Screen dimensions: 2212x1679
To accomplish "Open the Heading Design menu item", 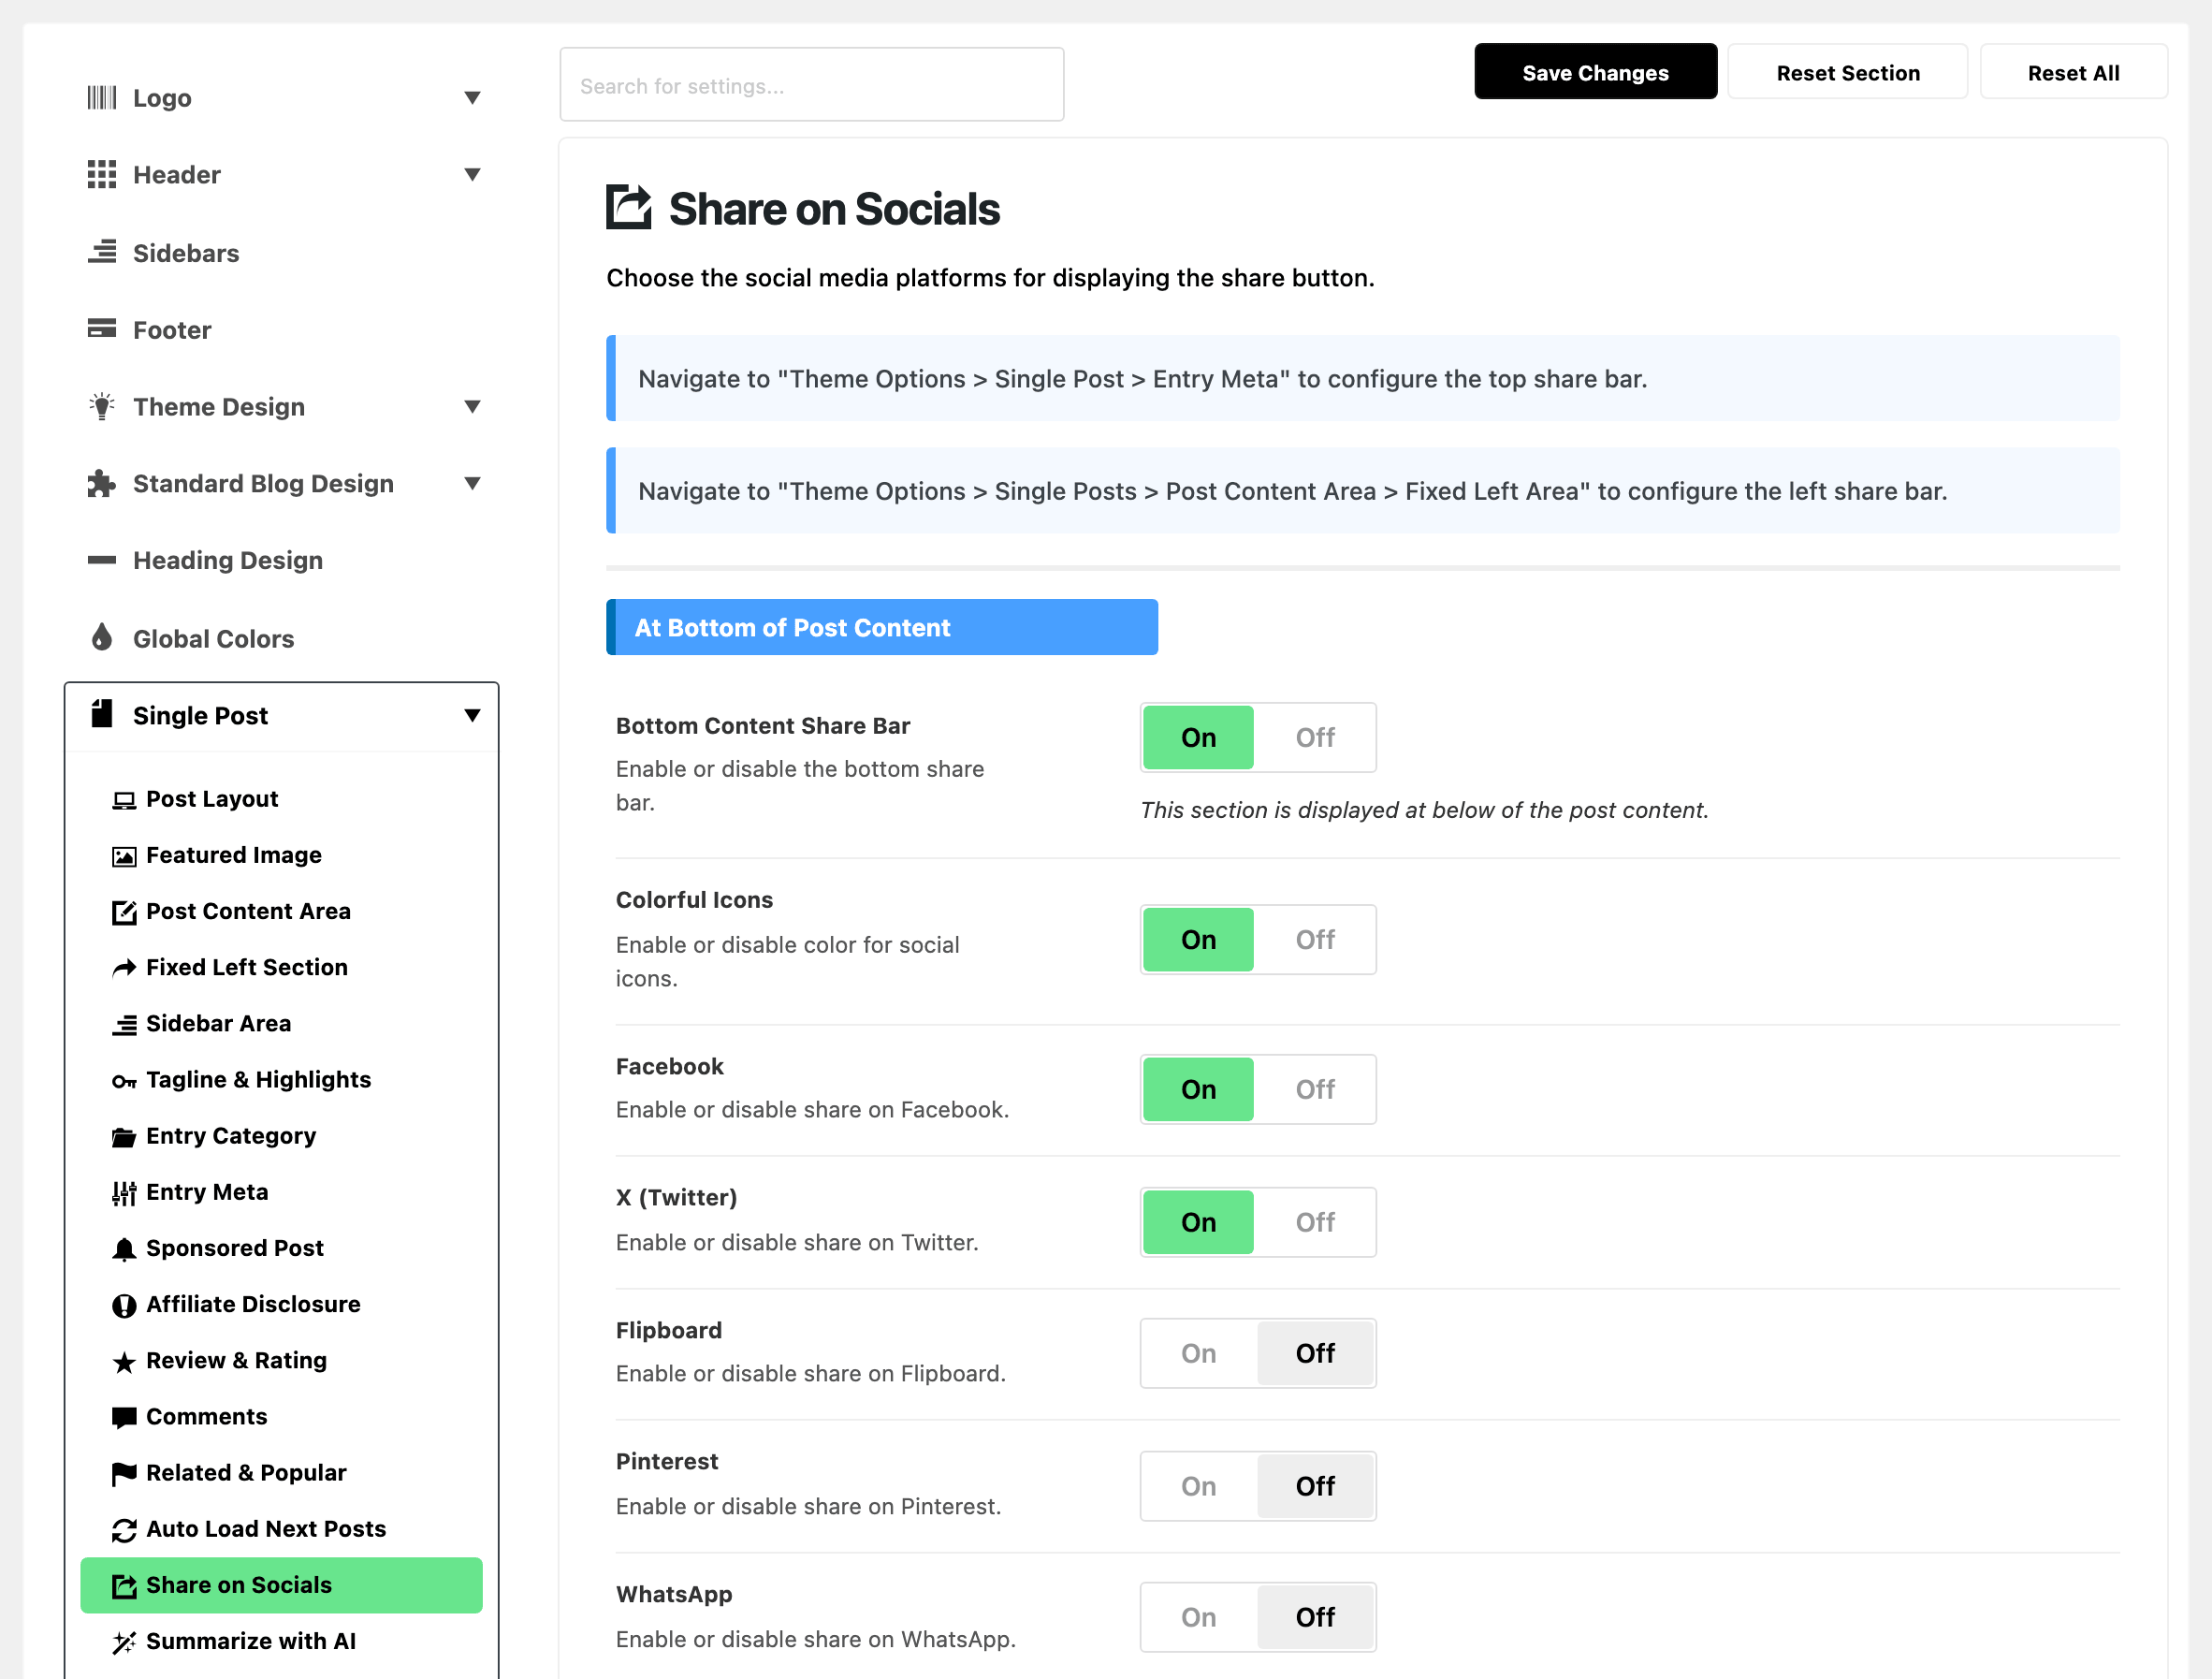I will tap(281, 560).
